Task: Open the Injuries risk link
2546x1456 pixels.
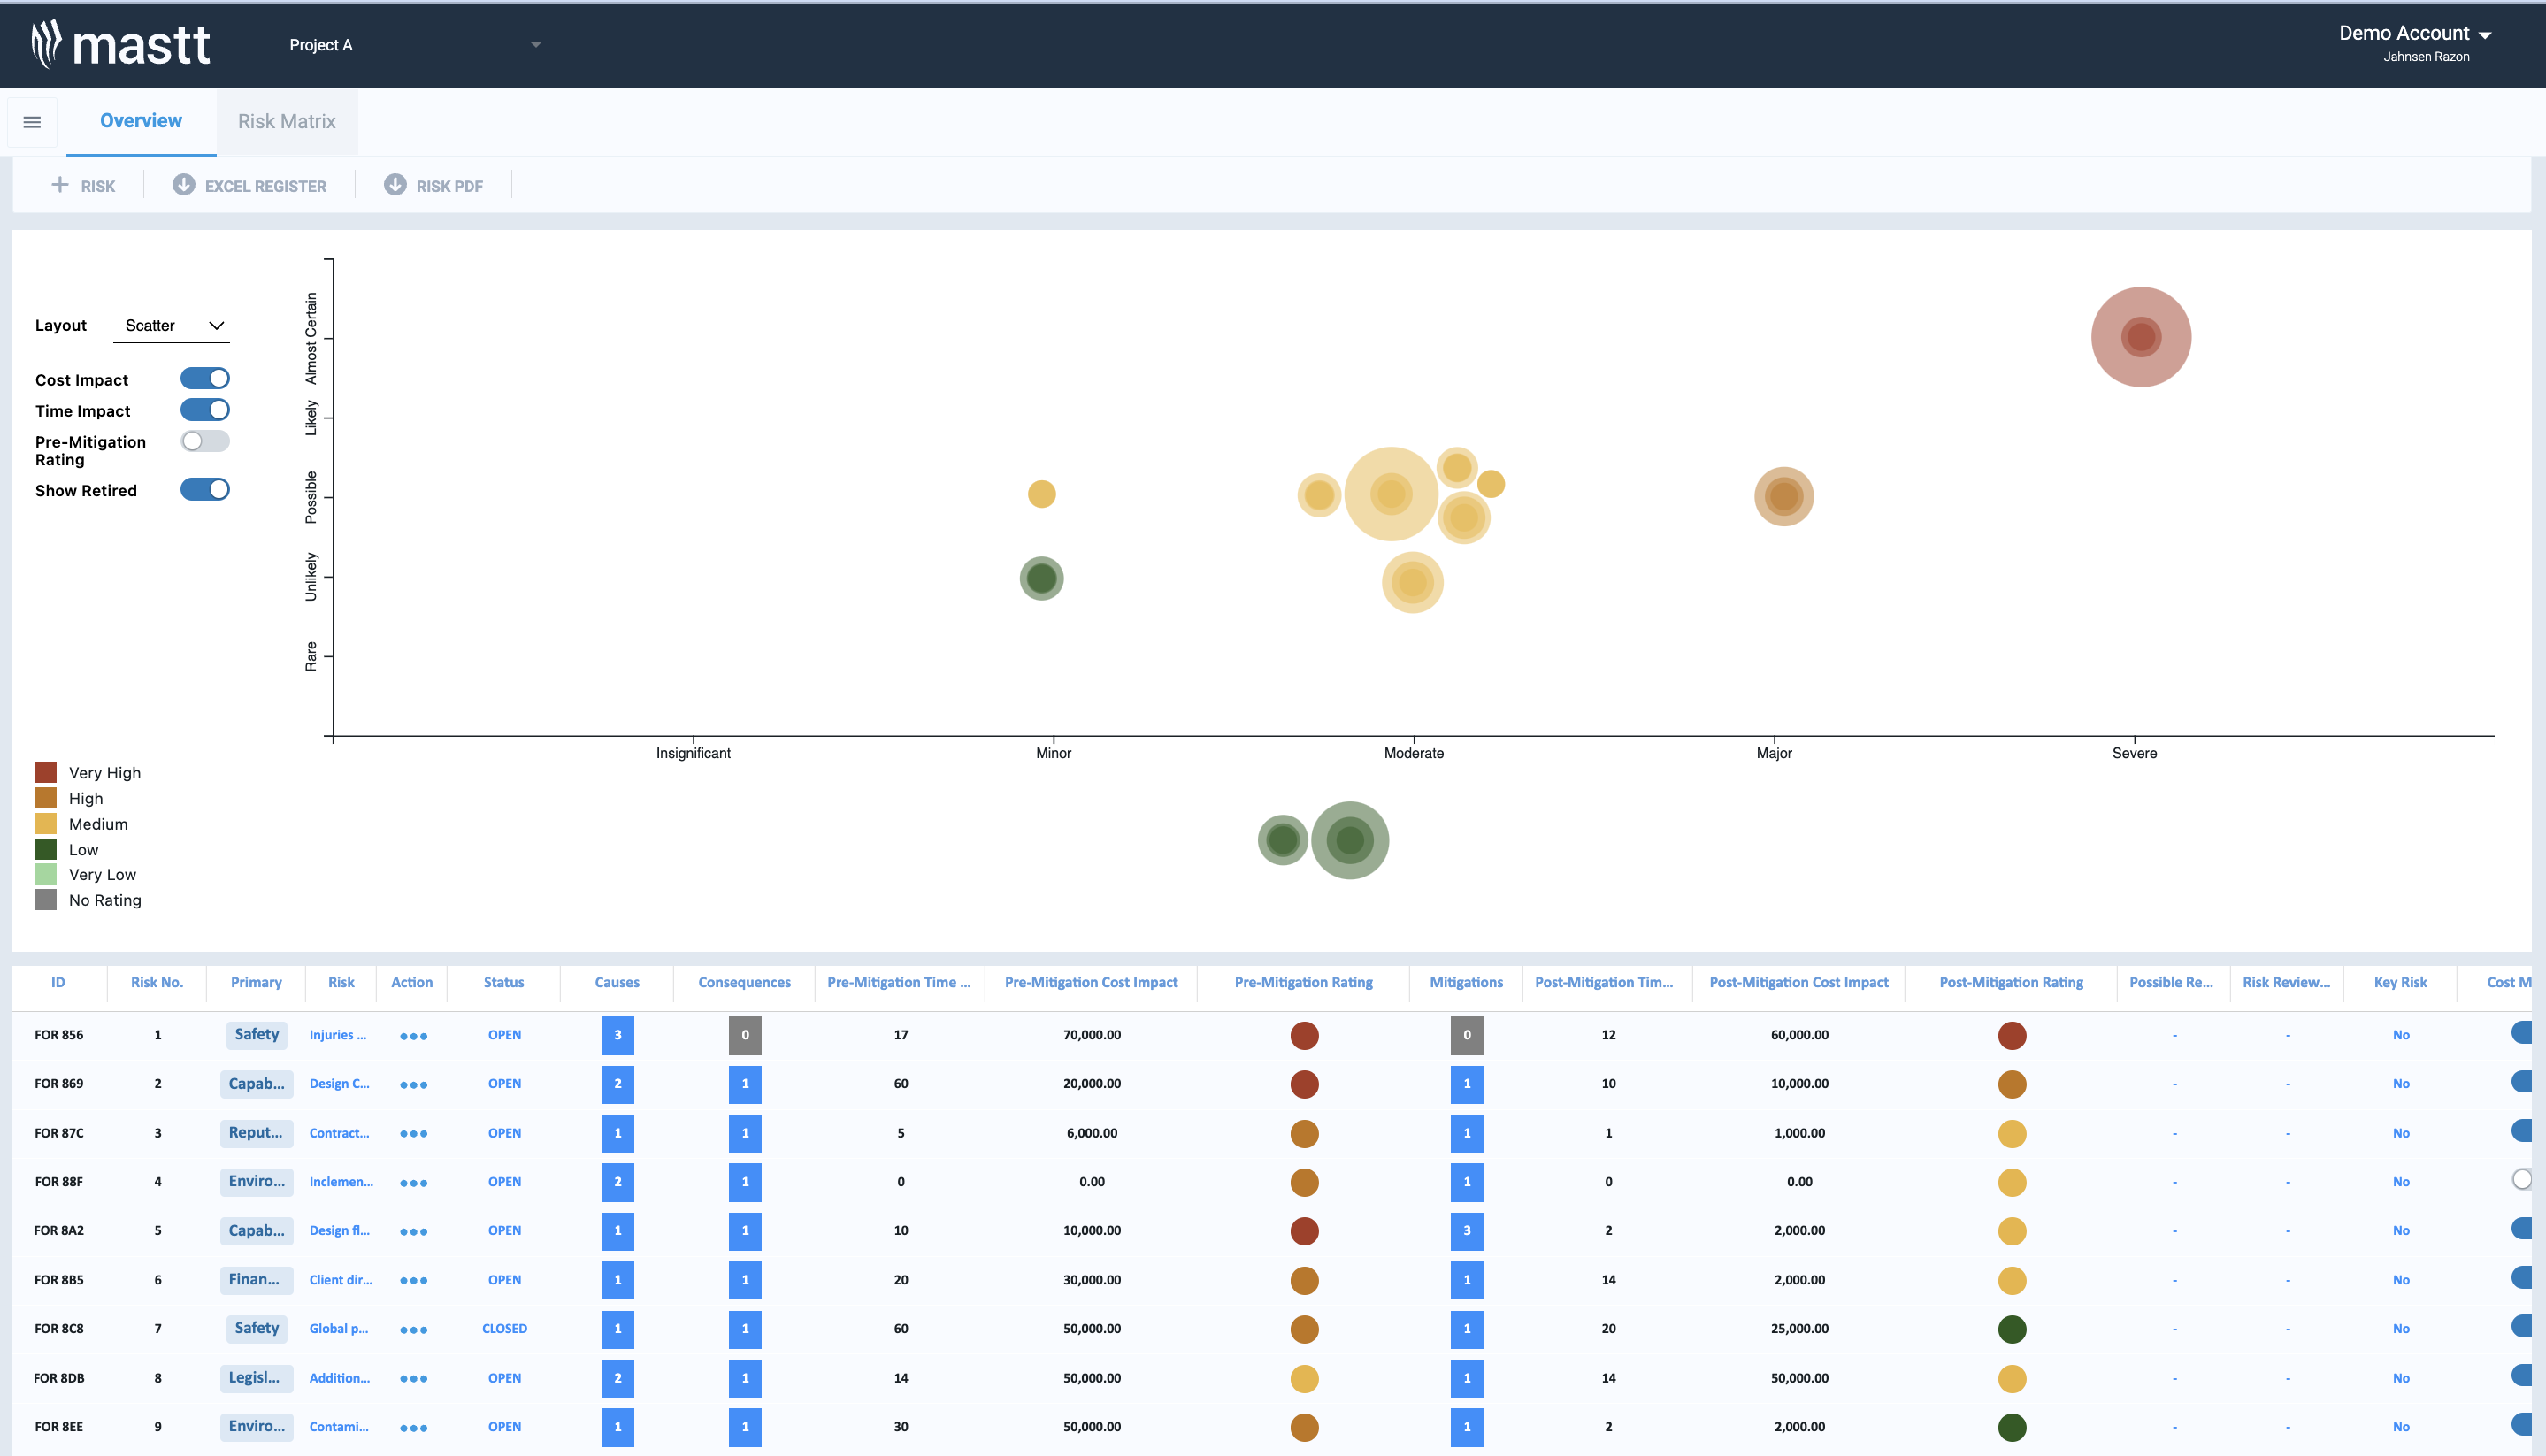Action: [337, 1035]
